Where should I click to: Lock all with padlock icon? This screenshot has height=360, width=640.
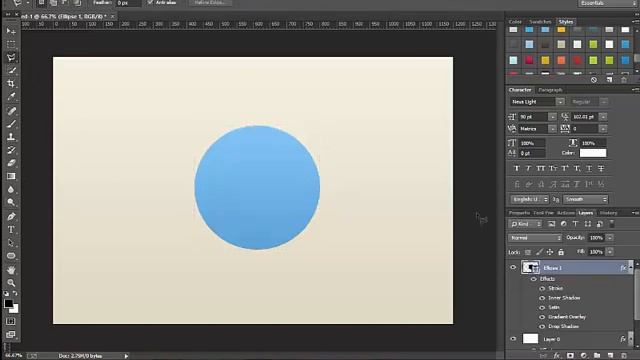click(561, 252)
